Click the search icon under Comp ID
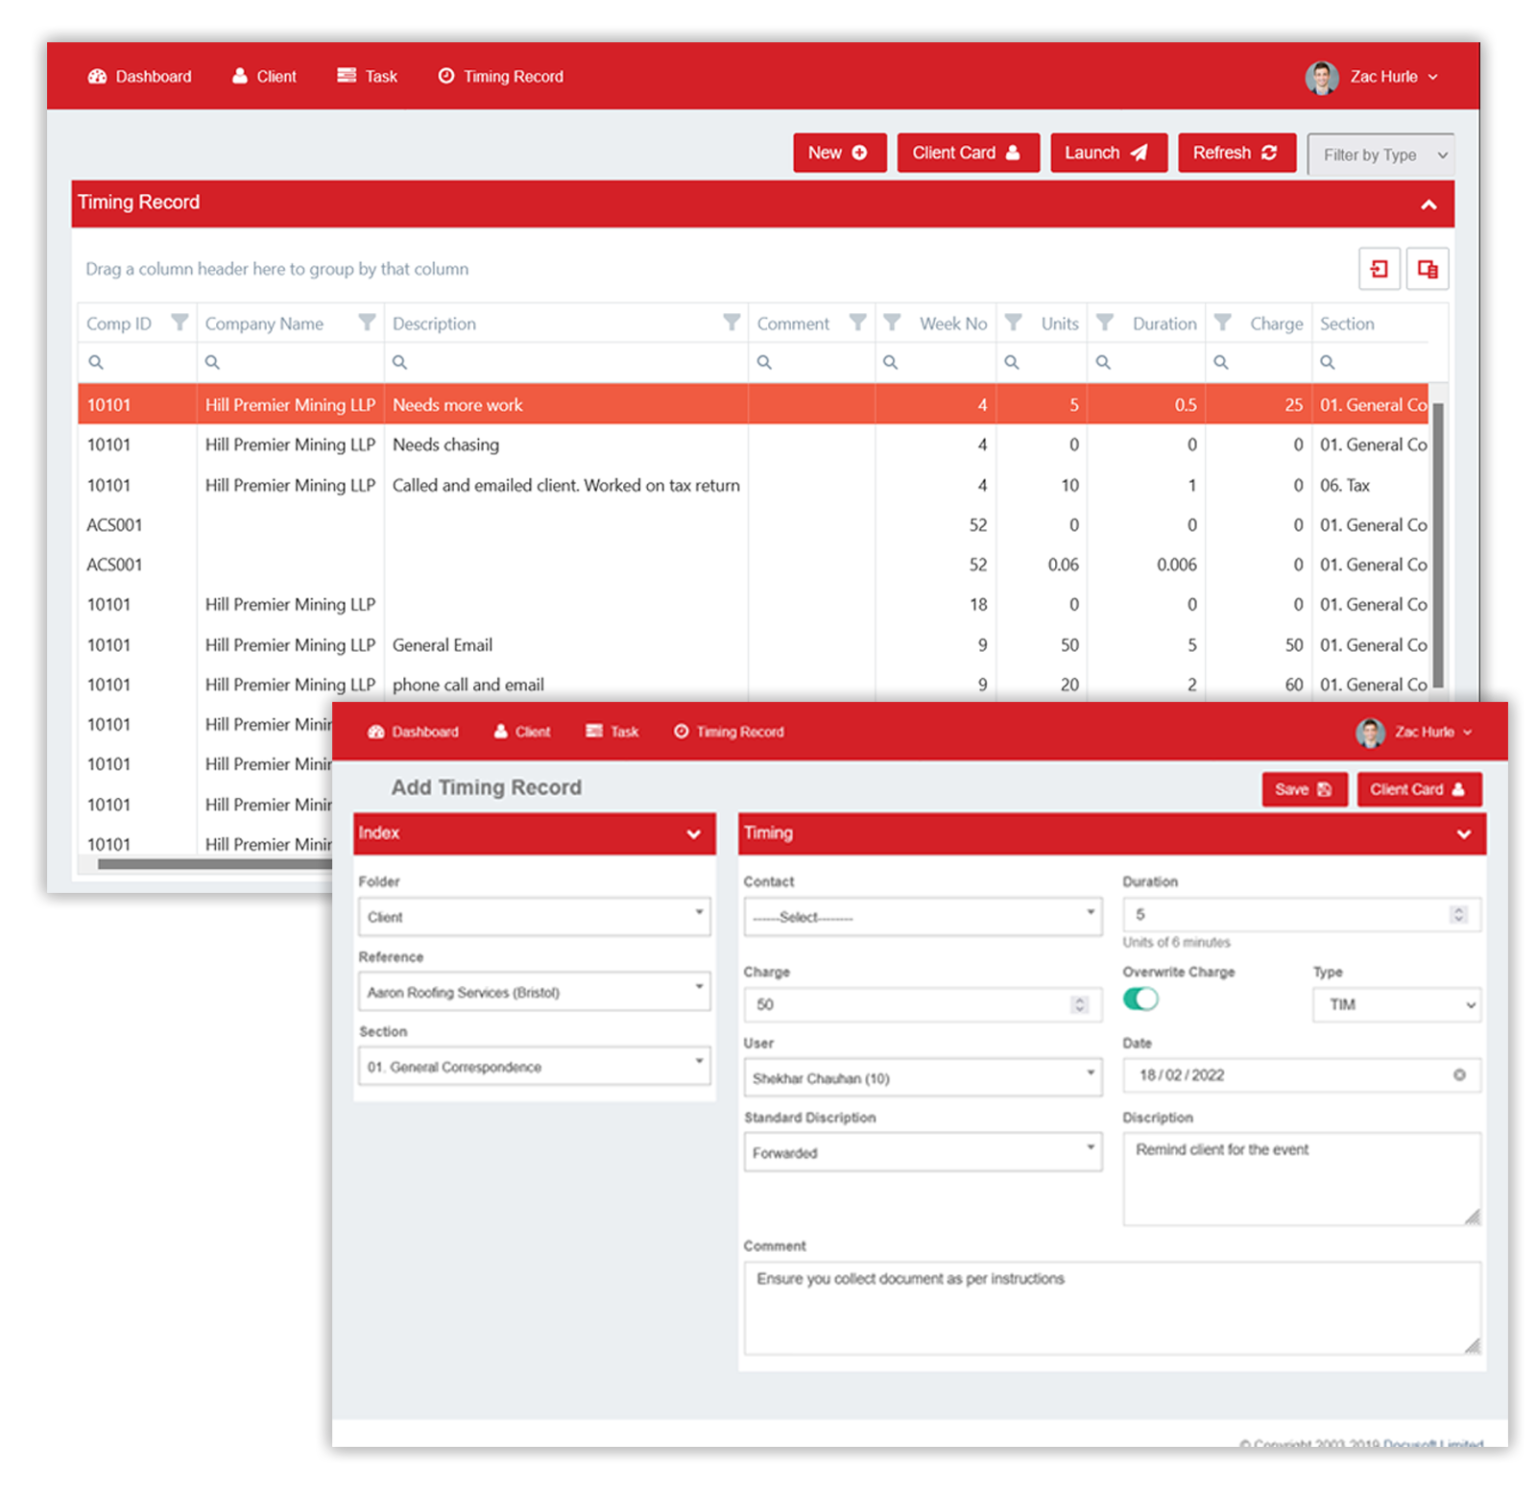Screen dimensions: 1536x1494 click(96, 362)
